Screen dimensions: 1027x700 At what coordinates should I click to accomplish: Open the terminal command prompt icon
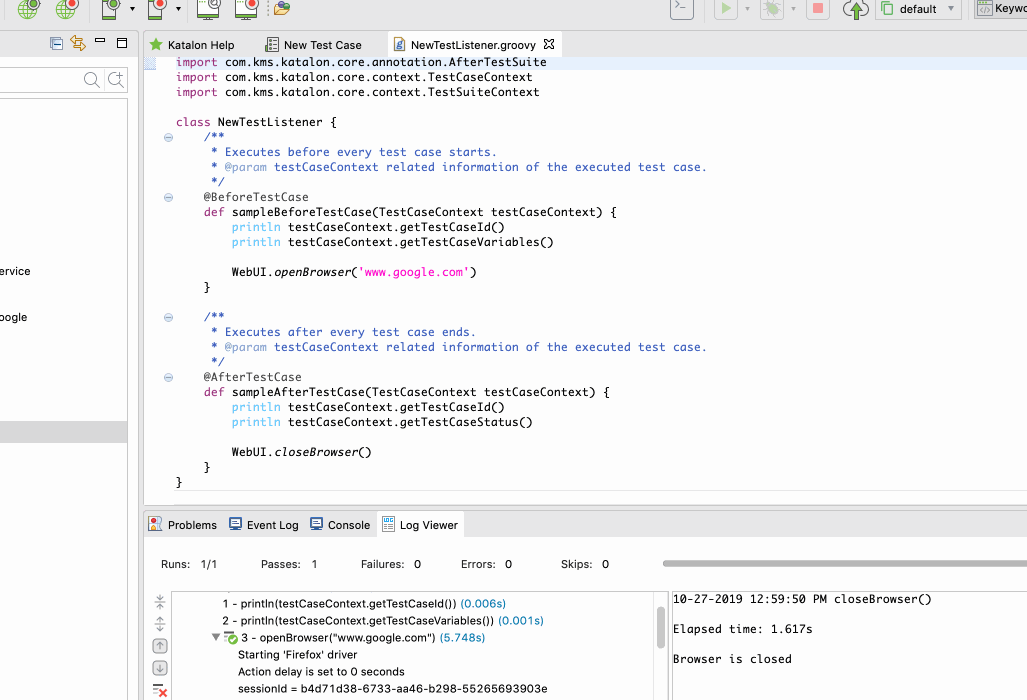tap(681, 9)
